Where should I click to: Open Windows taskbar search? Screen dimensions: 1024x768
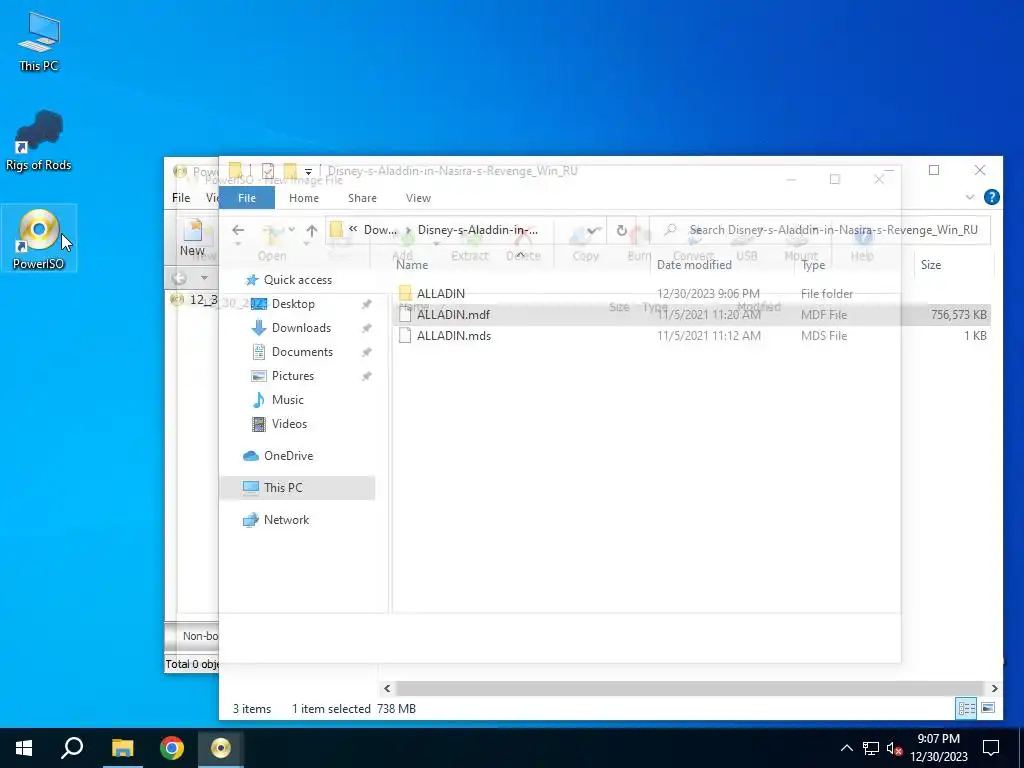[x=72, y=748]
